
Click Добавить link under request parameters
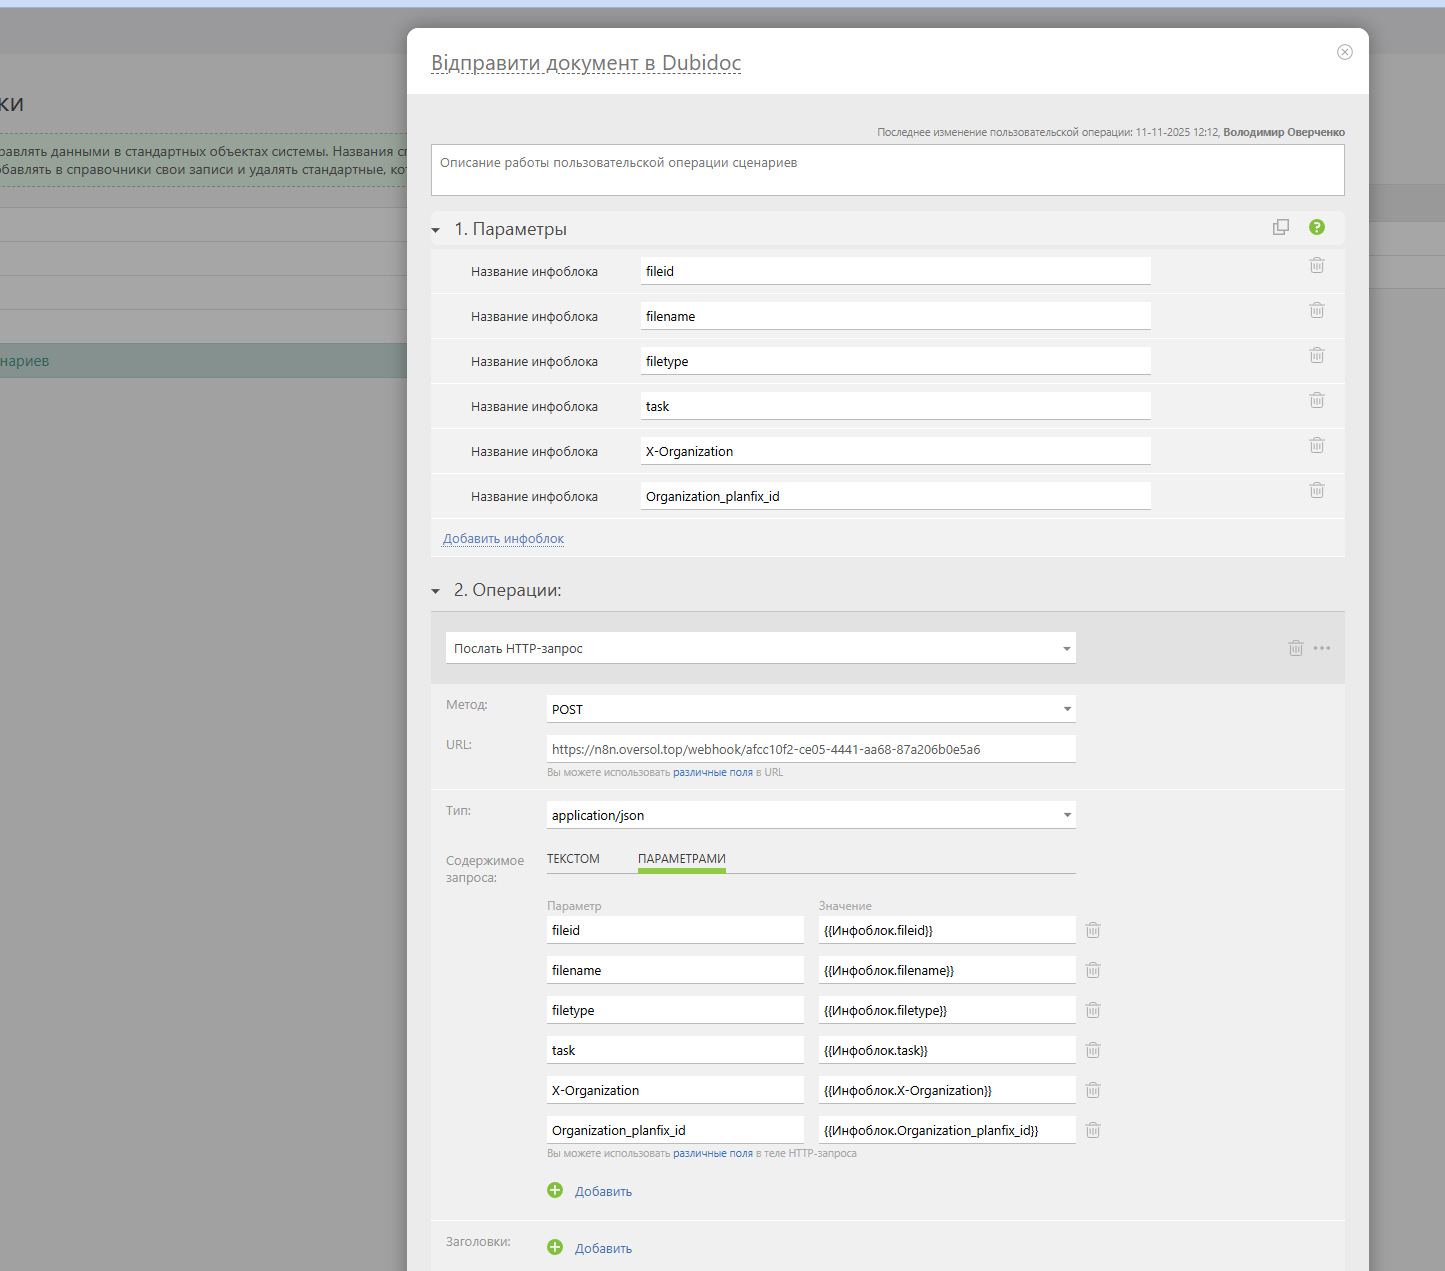click(603, 1191)
